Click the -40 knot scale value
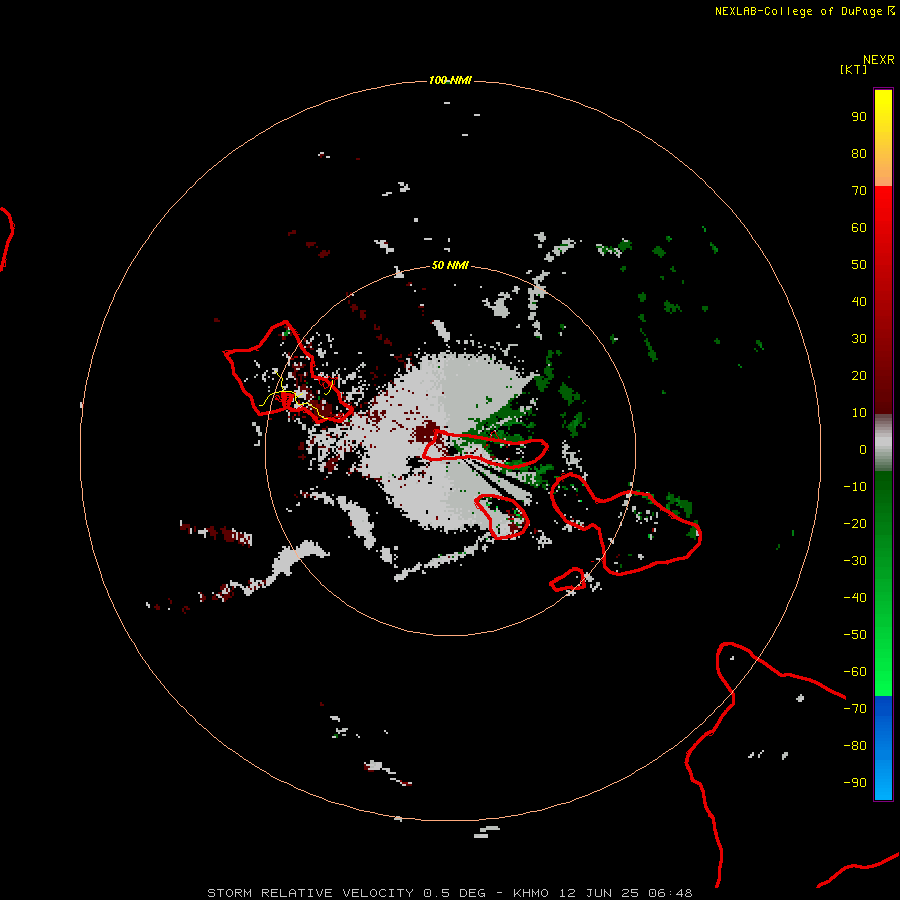 [x=855, y=598]
